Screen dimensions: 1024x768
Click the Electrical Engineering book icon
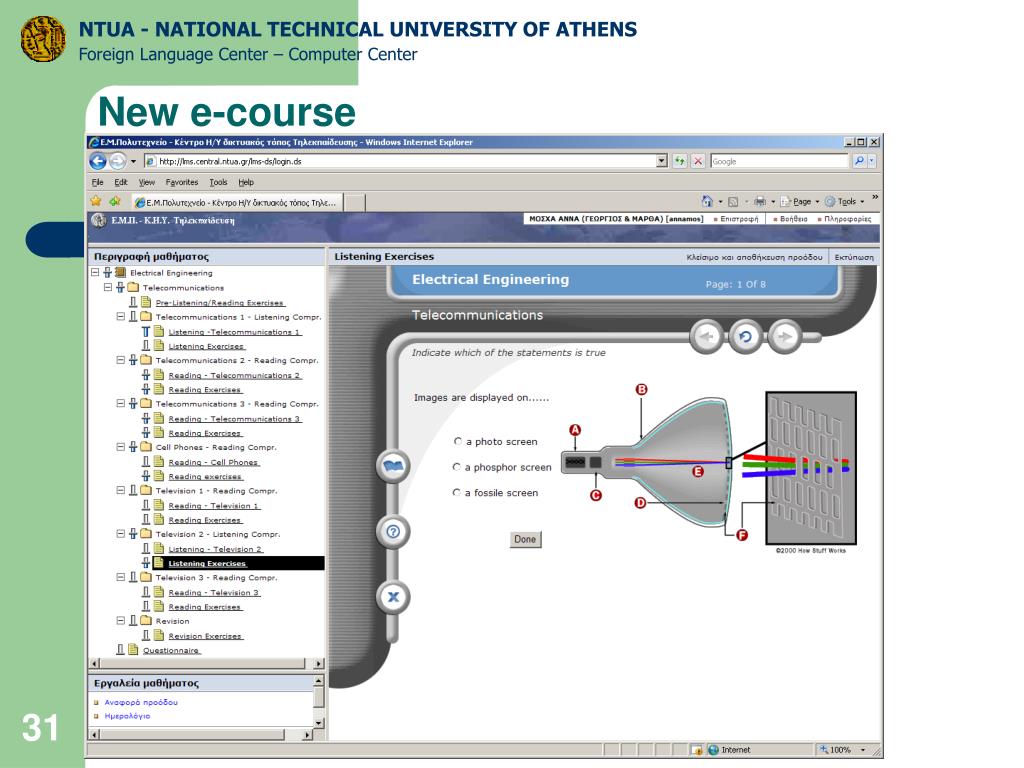pos(120,272)
